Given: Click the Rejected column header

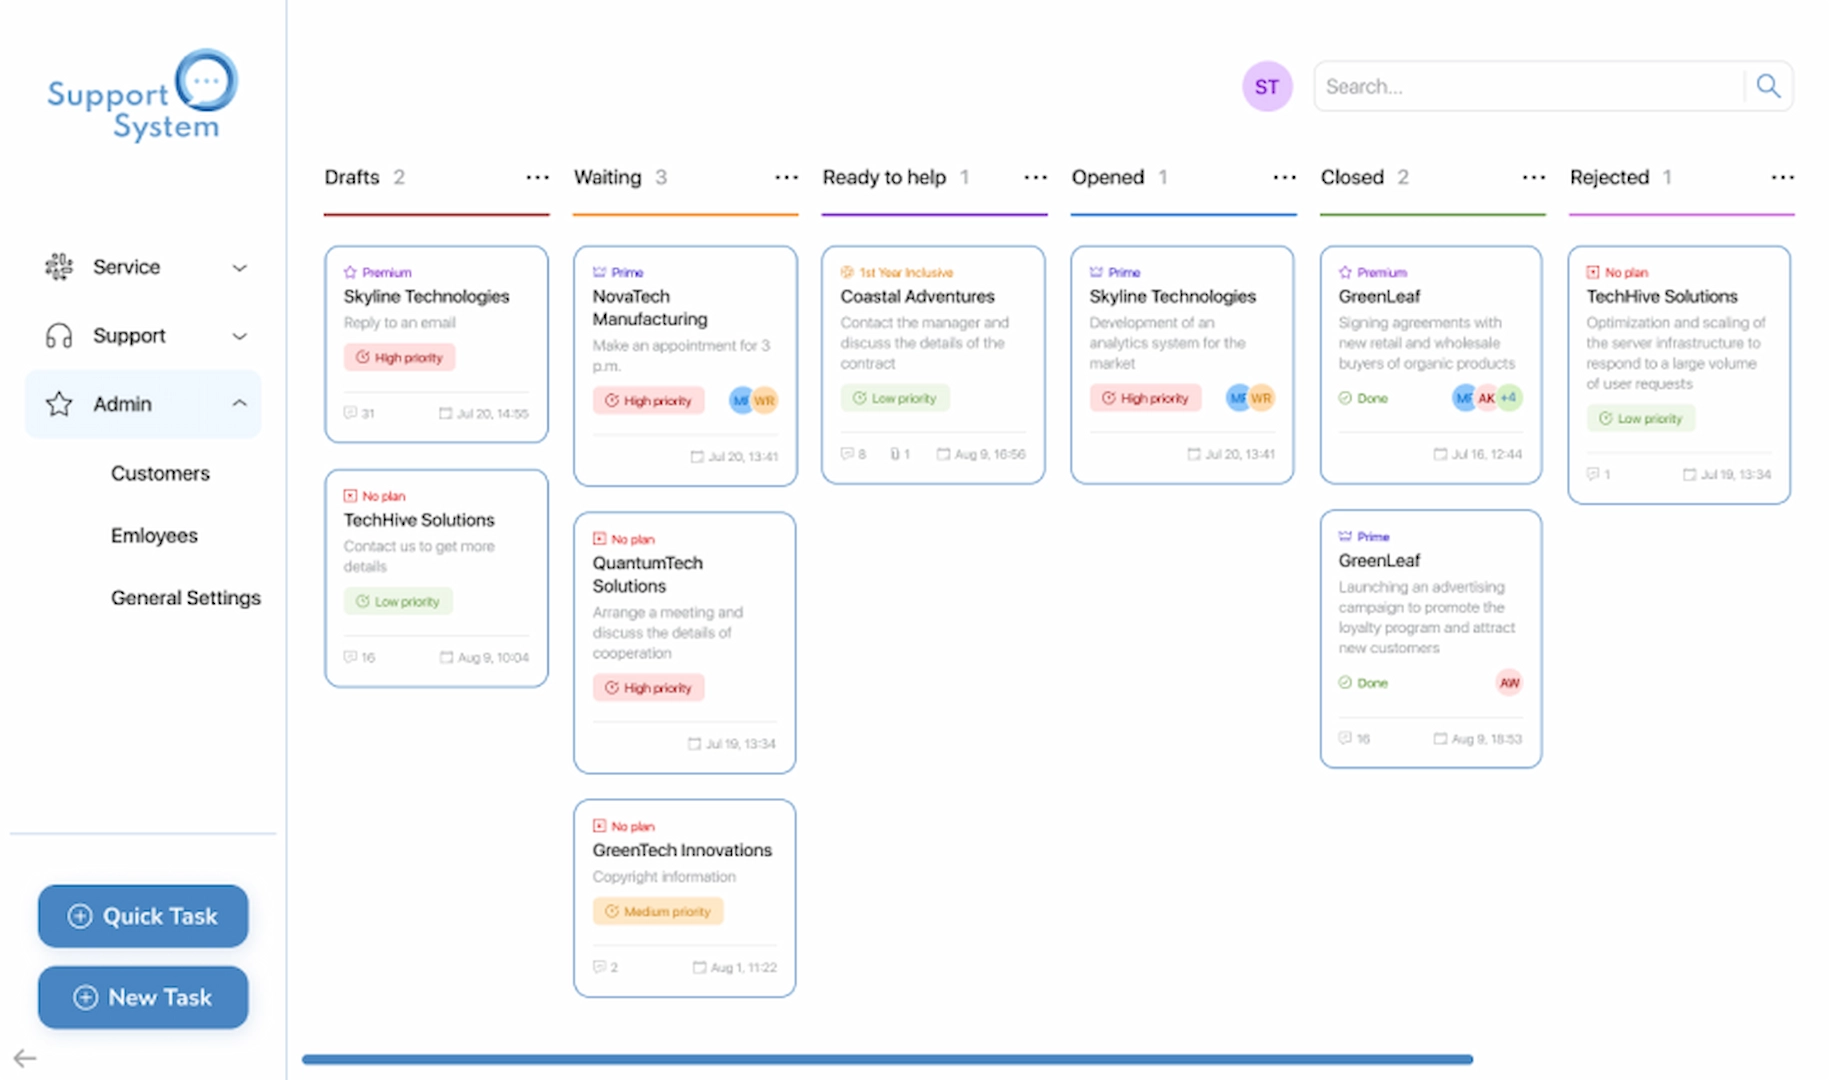Looking at the screenshot, I should pos(1609,177).
